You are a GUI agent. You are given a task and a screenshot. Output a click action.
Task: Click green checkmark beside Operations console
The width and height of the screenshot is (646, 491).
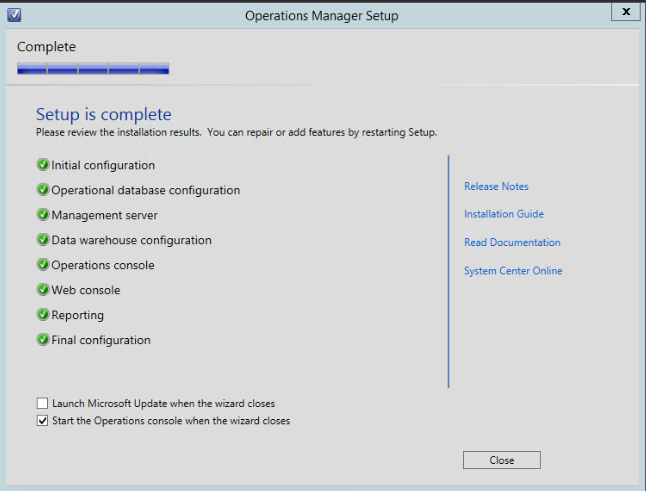43,265
